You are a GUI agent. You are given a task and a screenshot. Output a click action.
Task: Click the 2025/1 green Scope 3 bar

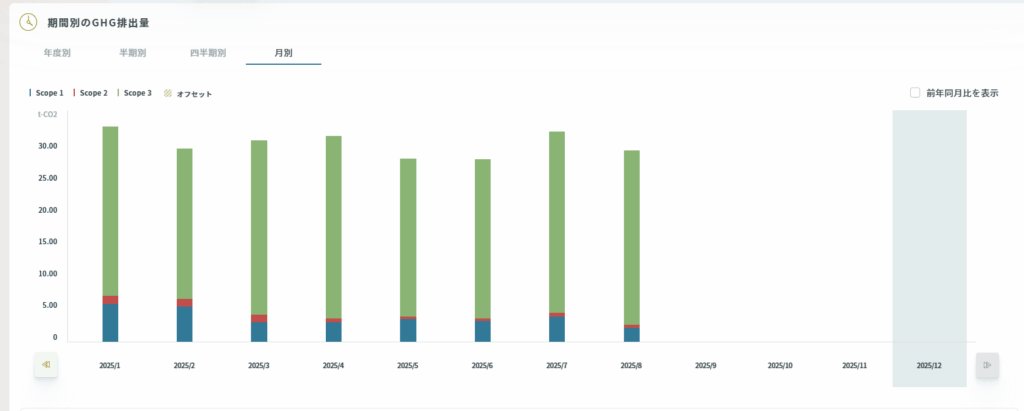tap(110, 210)
